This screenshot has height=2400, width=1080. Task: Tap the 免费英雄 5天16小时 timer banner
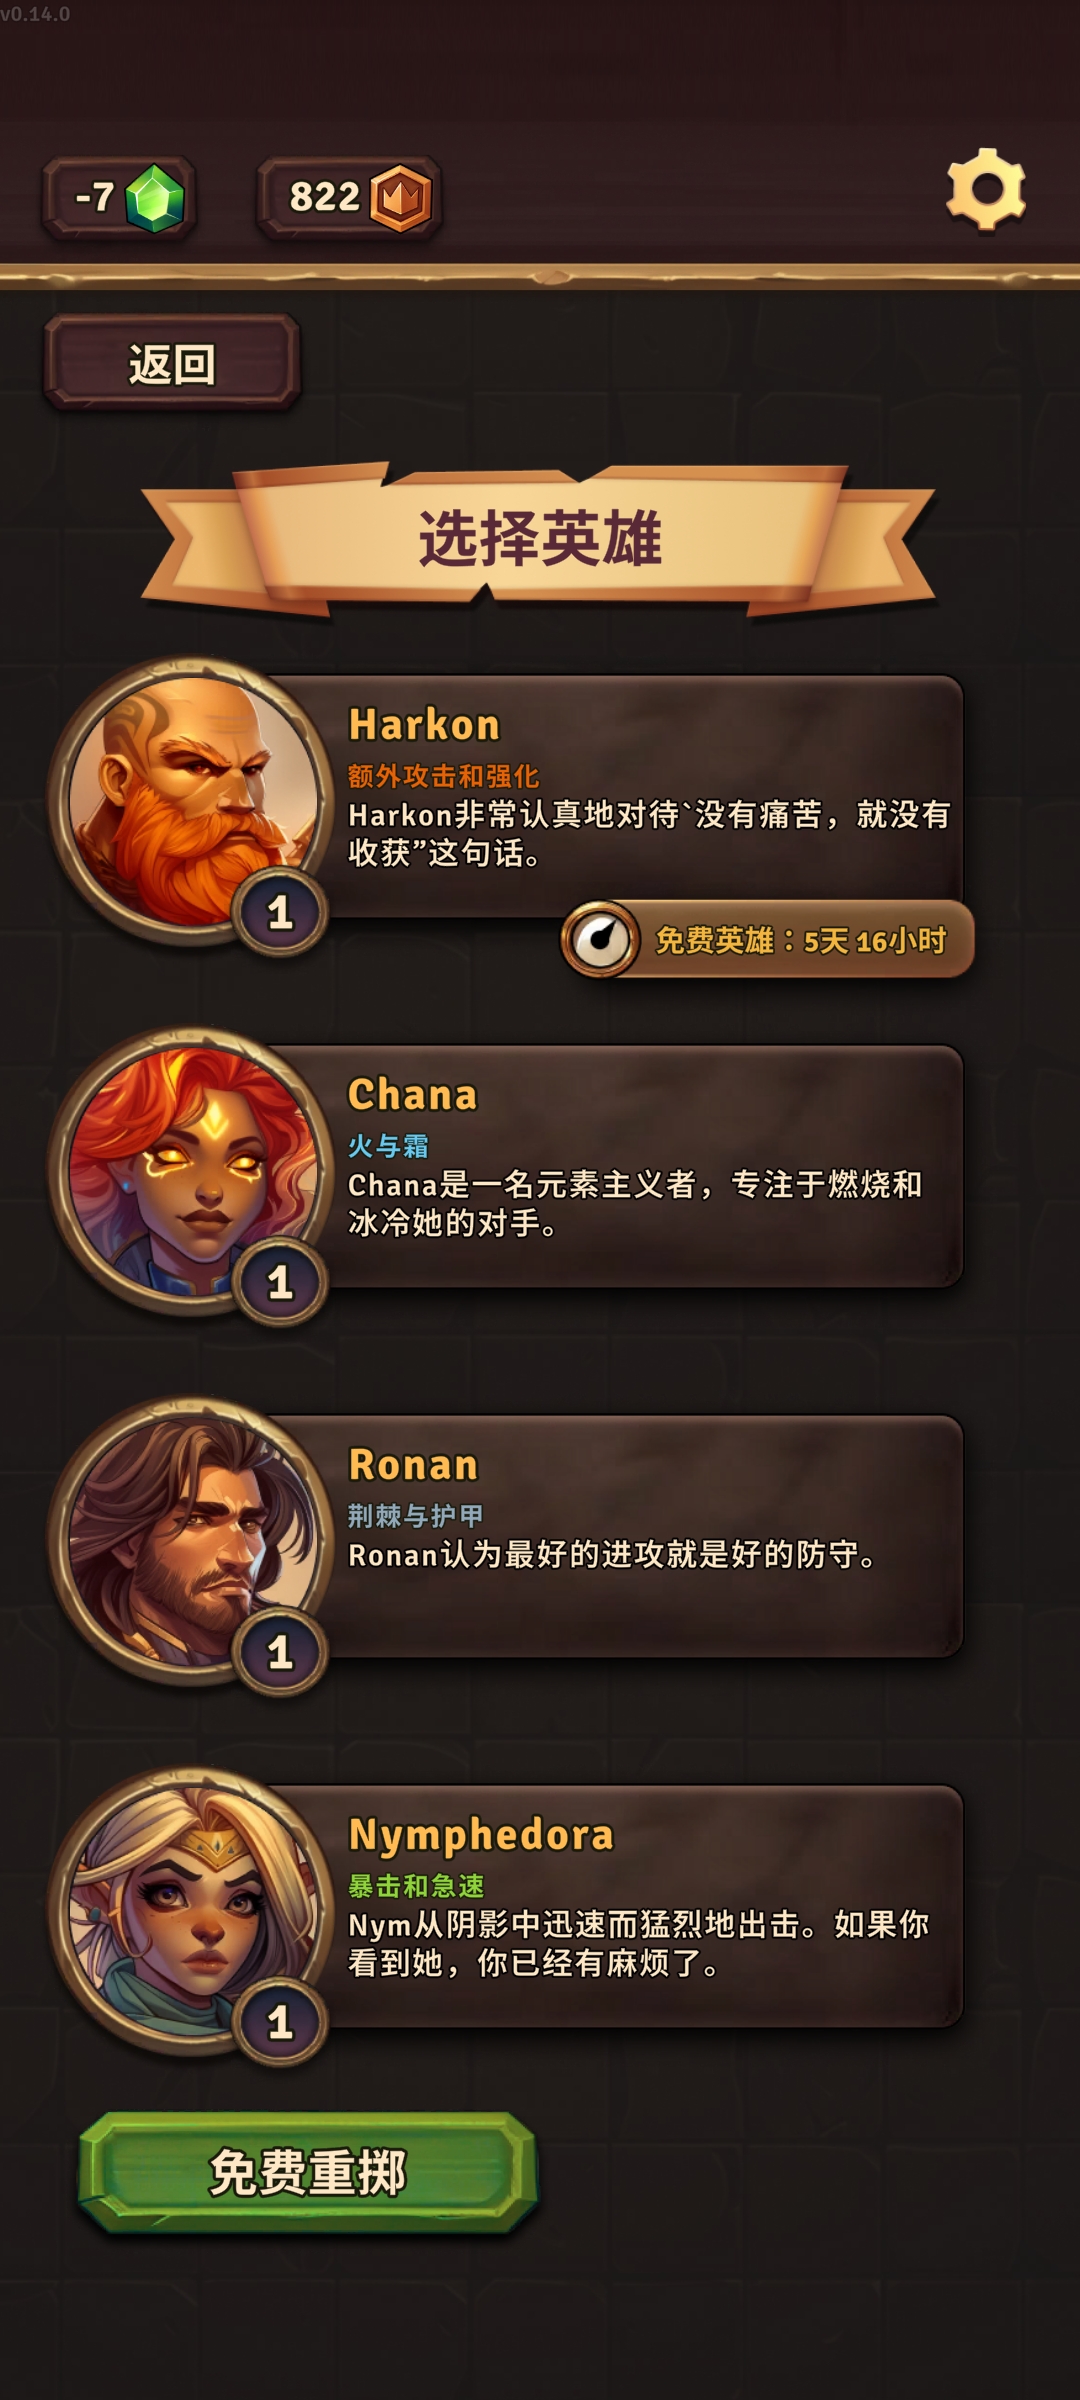tap(768, 939)
